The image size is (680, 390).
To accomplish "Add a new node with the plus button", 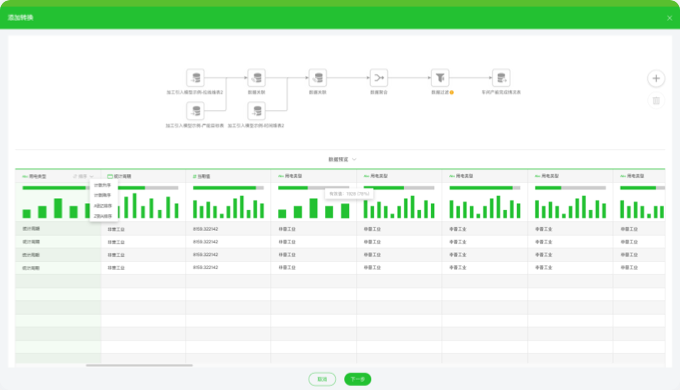I will click(656, 79).
